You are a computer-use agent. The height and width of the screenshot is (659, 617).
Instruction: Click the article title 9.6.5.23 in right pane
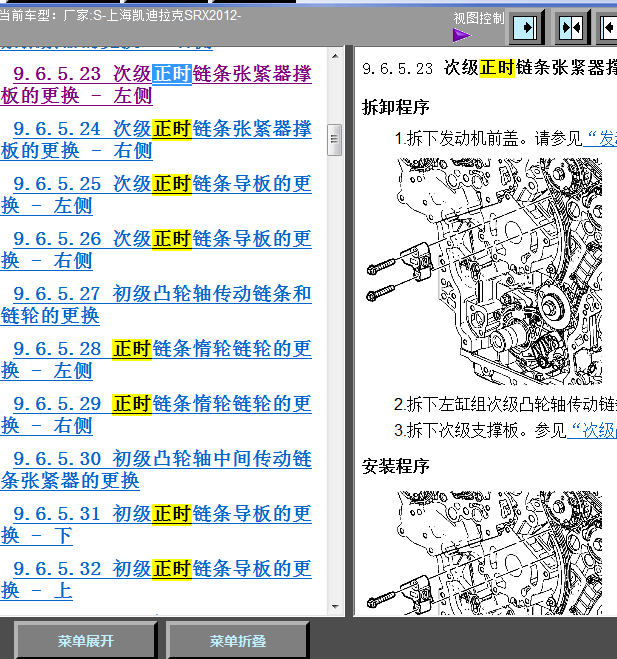point(489,68)
